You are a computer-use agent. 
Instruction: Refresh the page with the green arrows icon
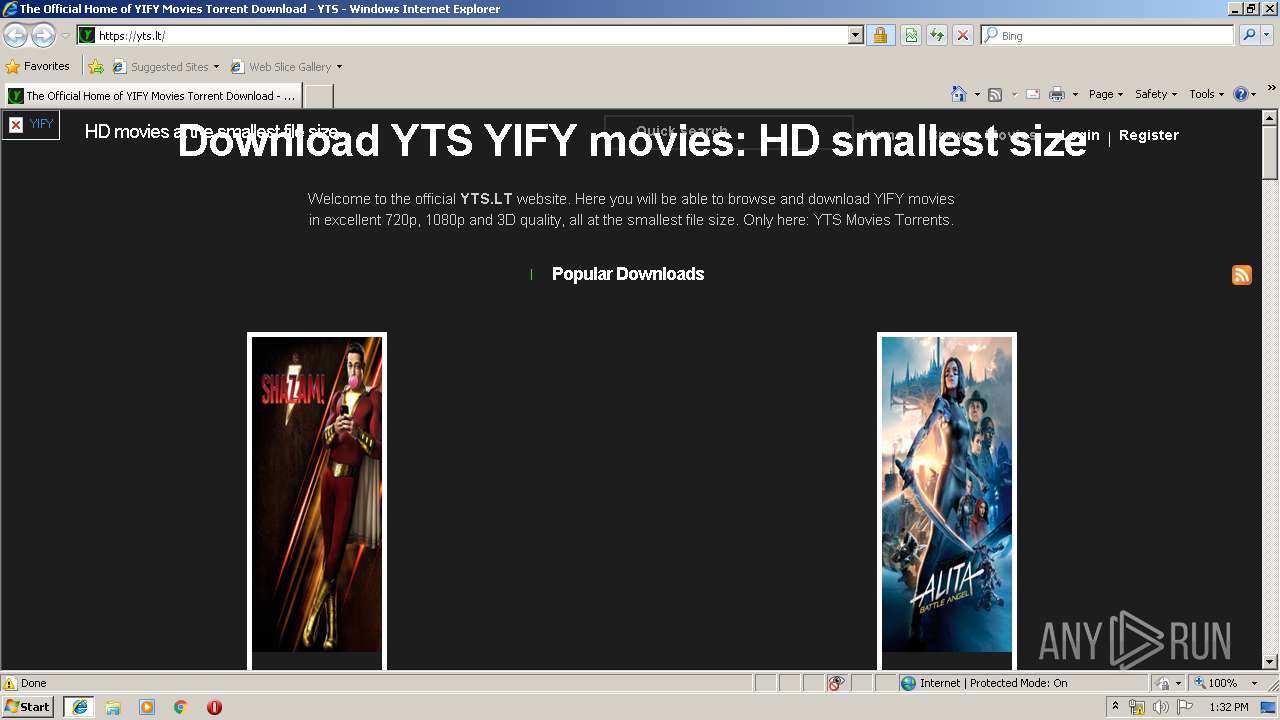[x=937, y=35]
